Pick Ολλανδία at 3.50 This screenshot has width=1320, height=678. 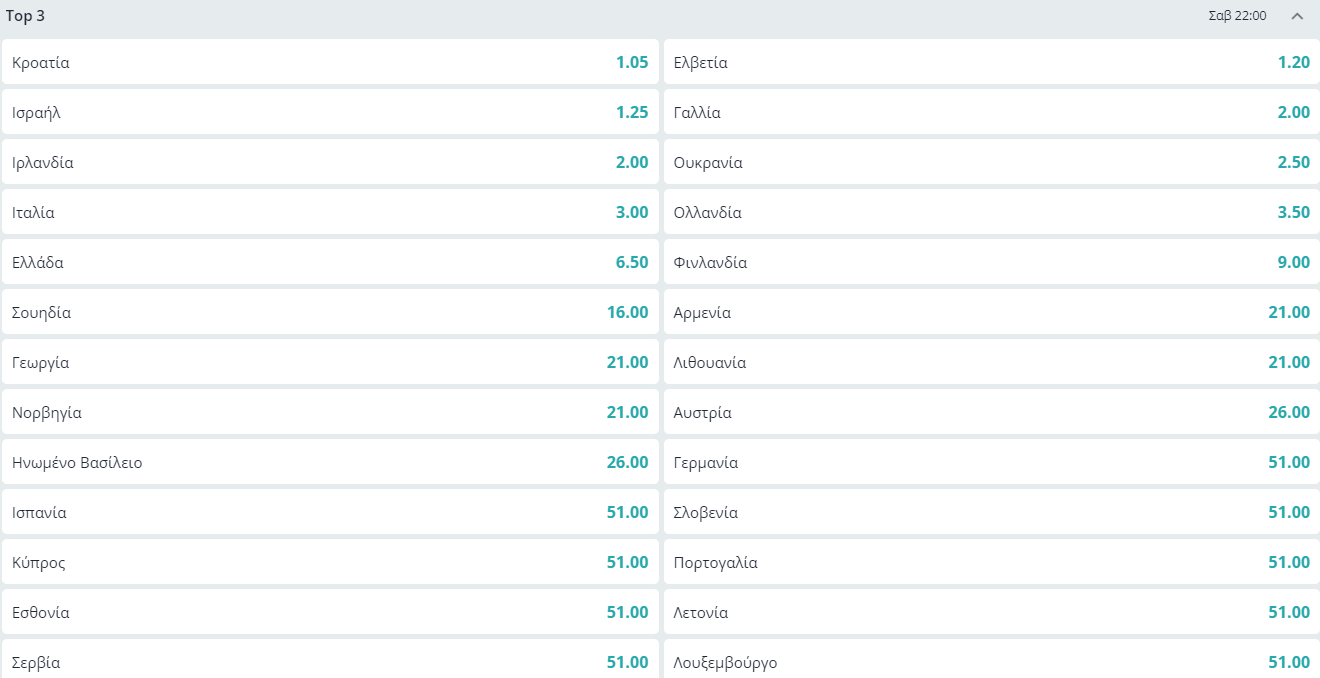pyautogui.click(x=991, y=212)
